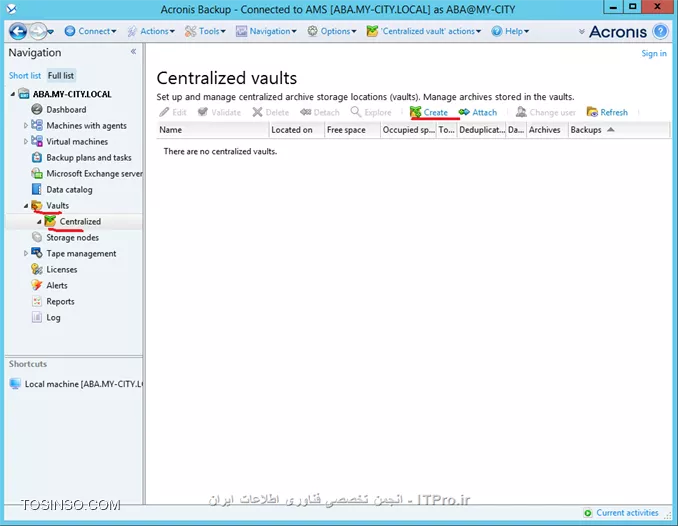Sort by Backups column header
The height and width of the screenshot is (526, 678).
[619, 130]
